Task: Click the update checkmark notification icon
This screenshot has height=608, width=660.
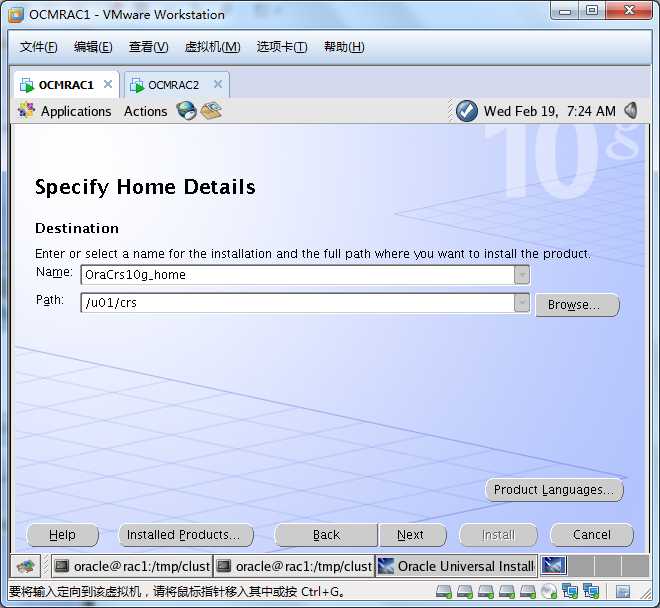Action: coord(467,111)
